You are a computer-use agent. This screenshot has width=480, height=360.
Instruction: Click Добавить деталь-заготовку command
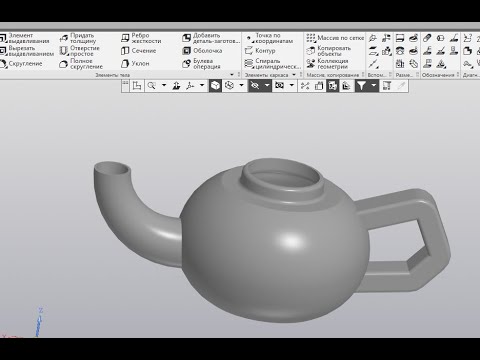tap(211, 38)
